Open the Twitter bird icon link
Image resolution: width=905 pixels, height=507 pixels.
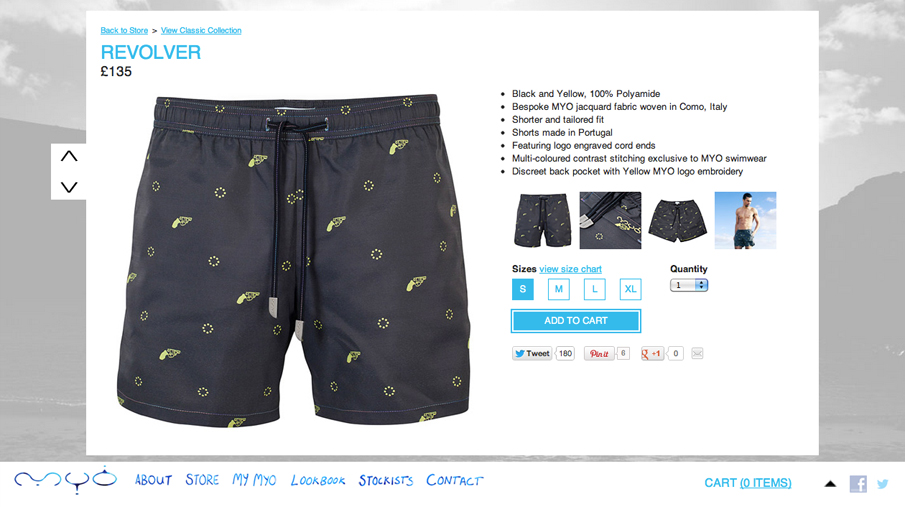[882, 484]
